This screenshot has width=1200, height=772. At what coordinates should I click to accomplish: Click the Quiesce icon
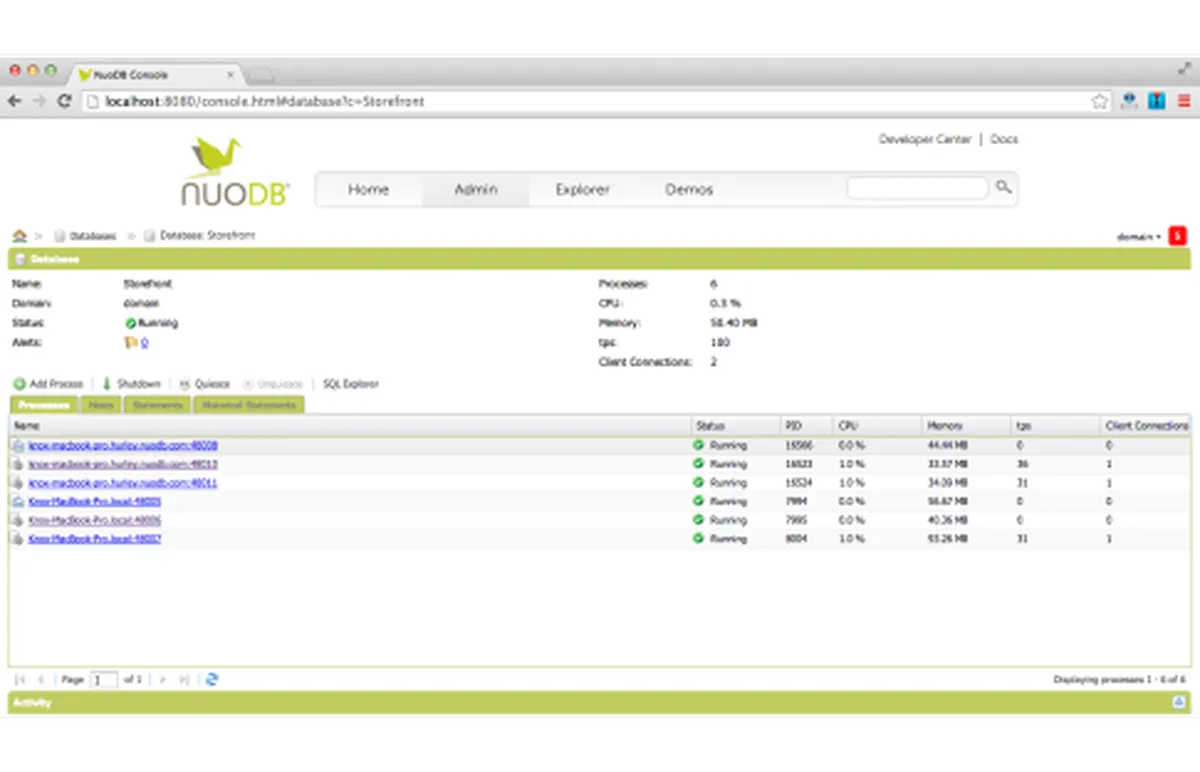pos(184,384)
